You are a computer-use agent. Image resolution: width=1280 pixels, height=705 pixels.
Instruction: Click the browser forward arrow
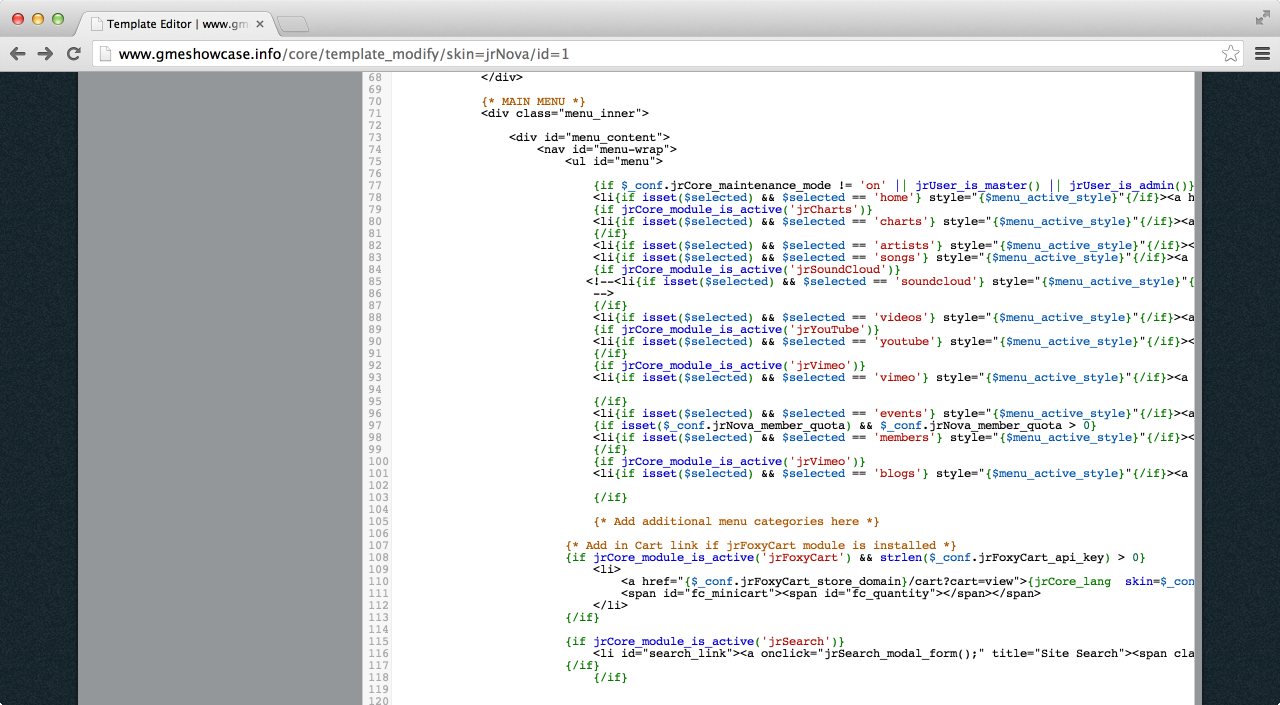(x=45, y=54)
